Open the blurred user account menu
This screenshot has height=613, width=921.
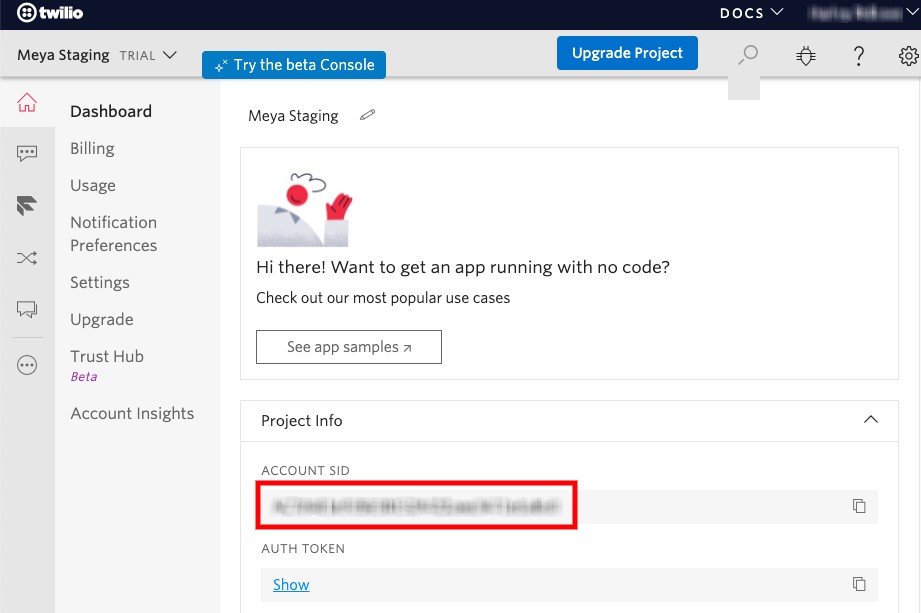[x=861, y=13]
